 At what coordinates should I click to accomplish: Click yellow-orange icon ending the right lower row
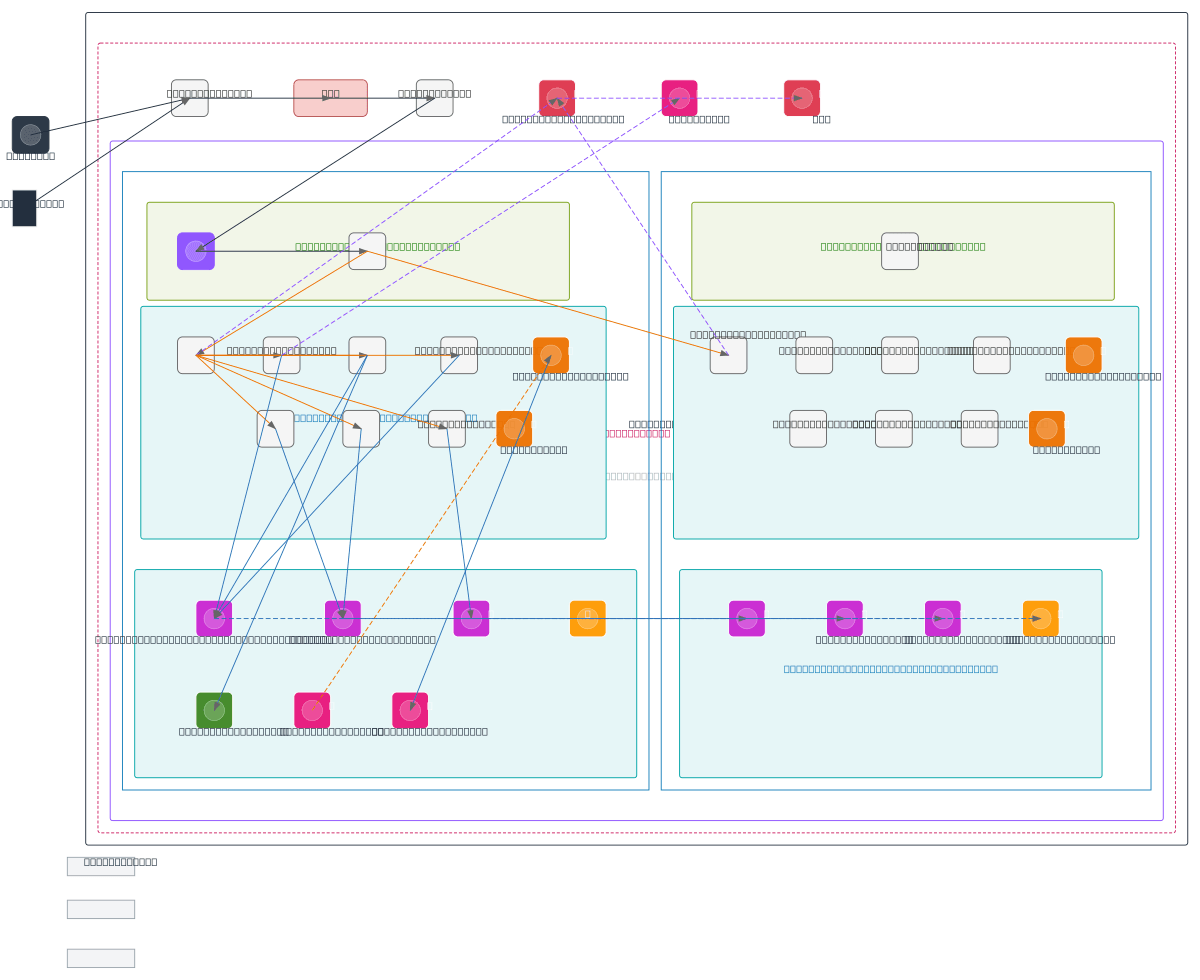[1040, 618]
